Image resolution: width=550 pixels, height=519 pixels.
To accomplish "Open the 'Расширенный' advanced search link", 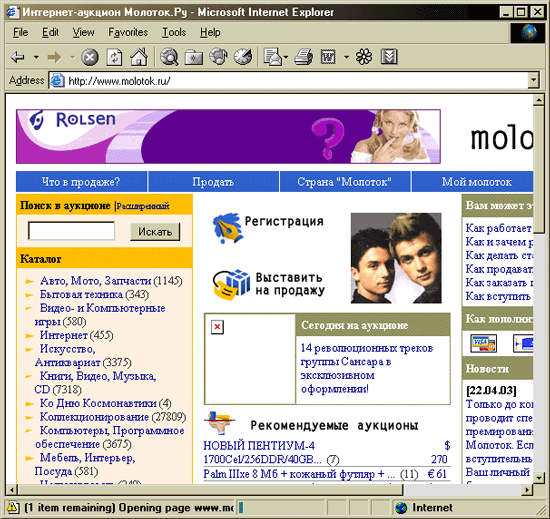I will (142, 206).
